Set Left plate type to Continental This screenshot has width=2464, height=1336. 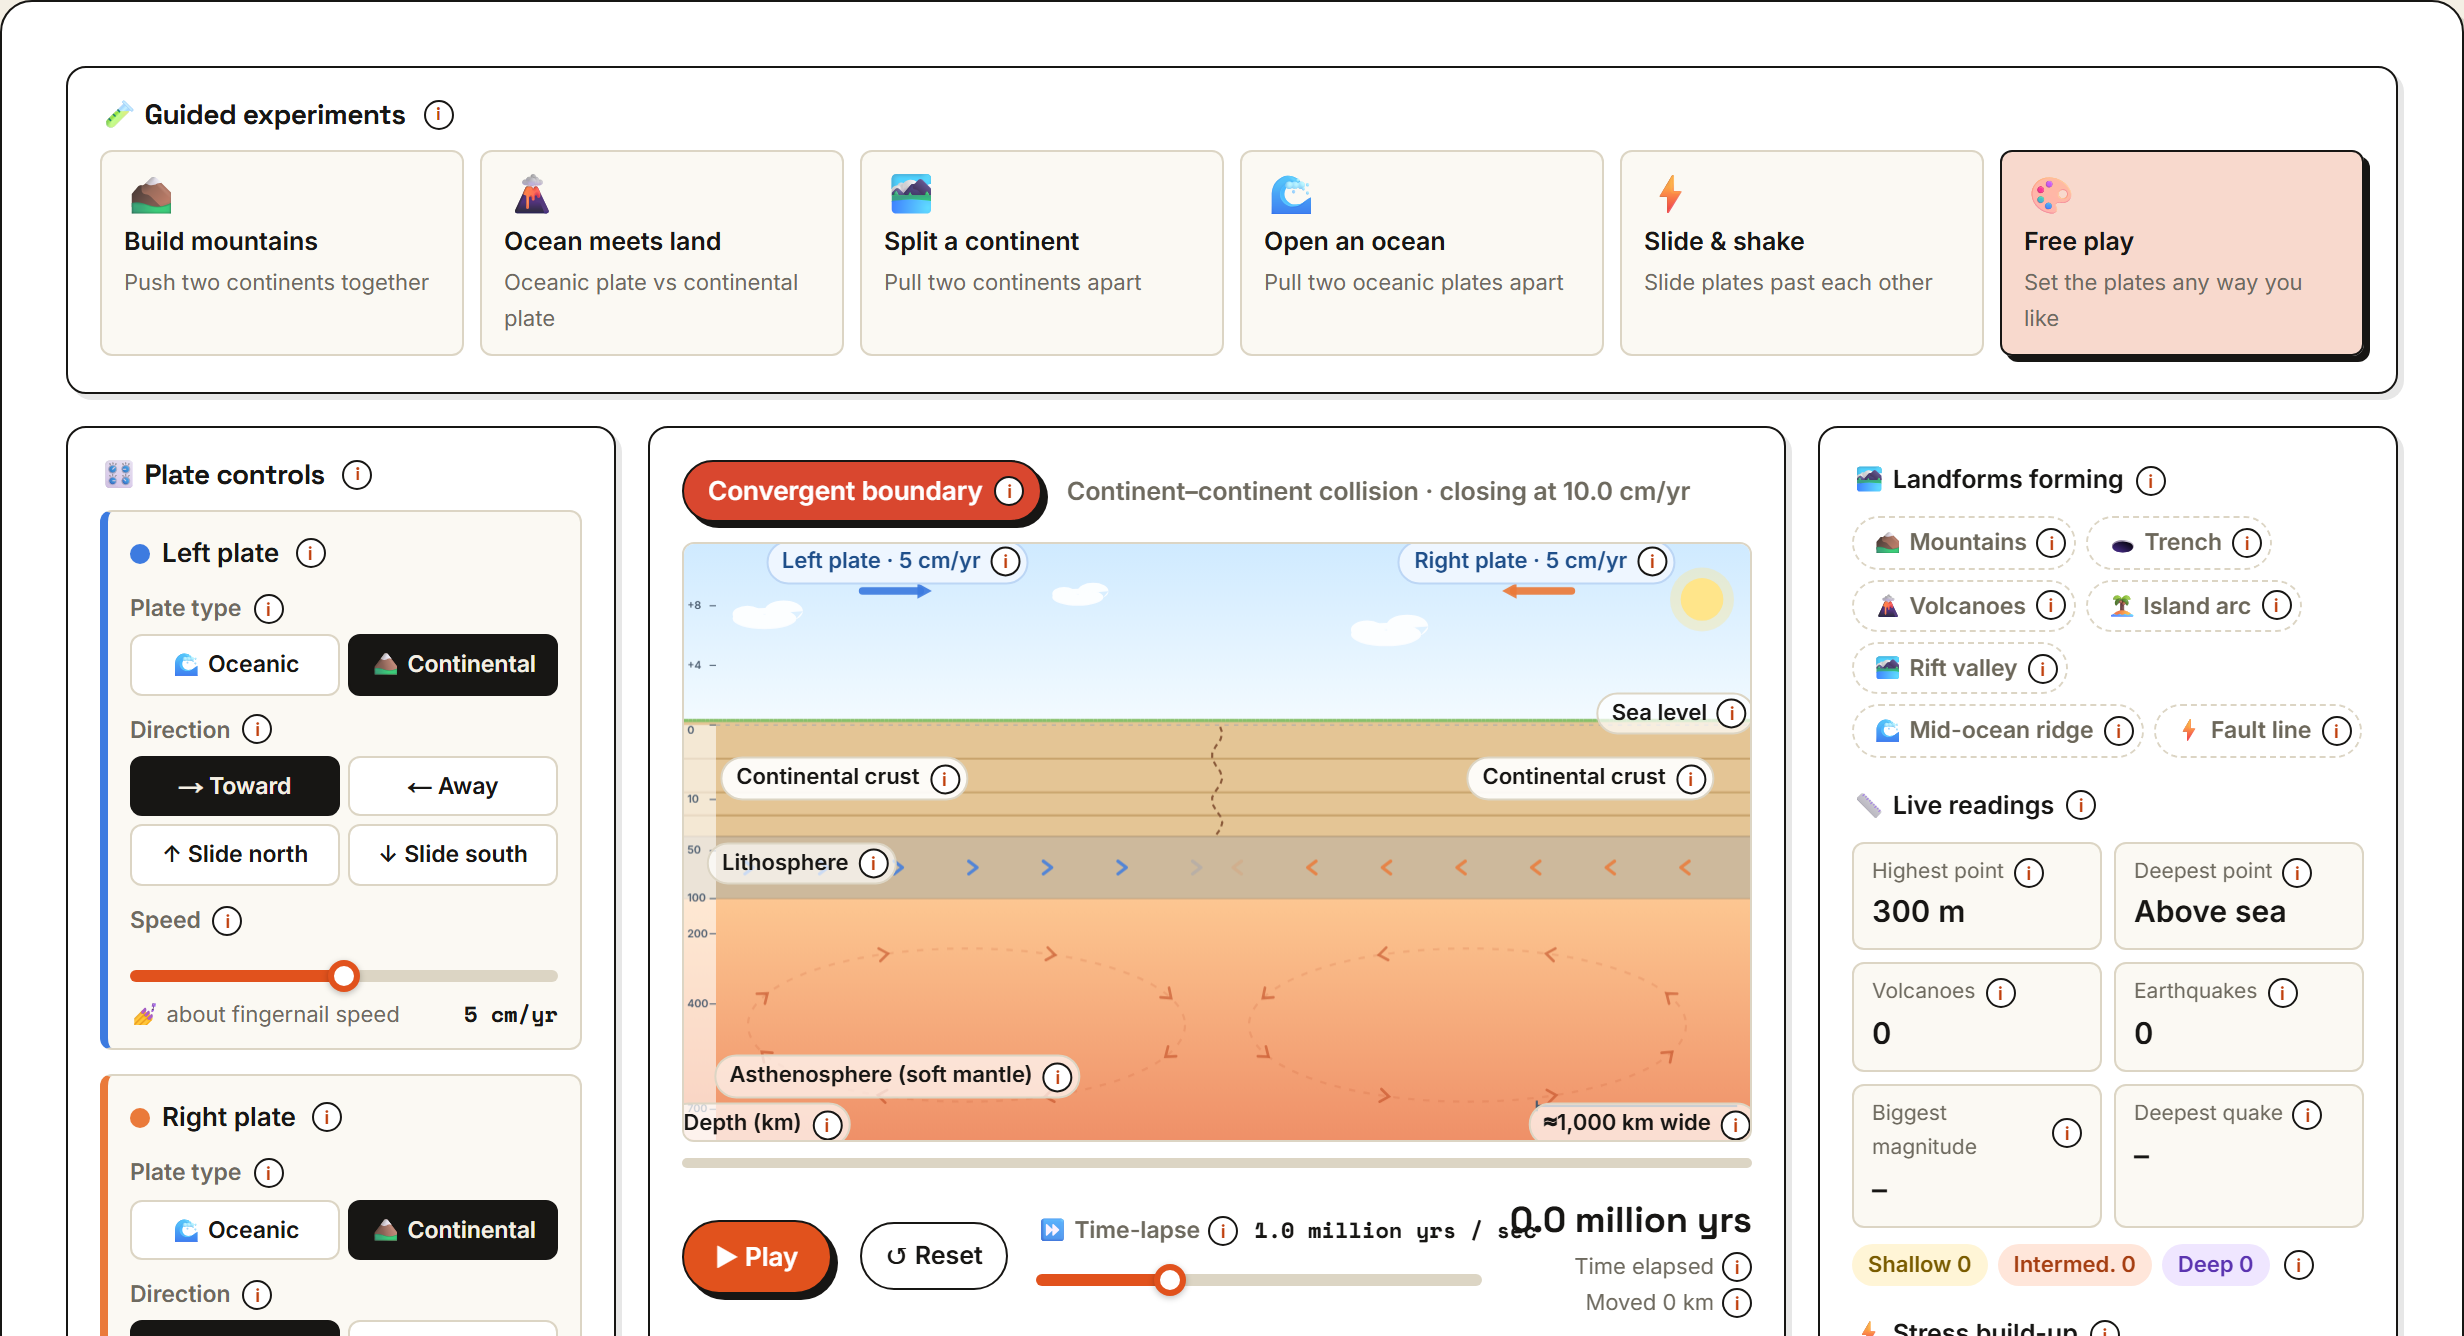point(453,665)
